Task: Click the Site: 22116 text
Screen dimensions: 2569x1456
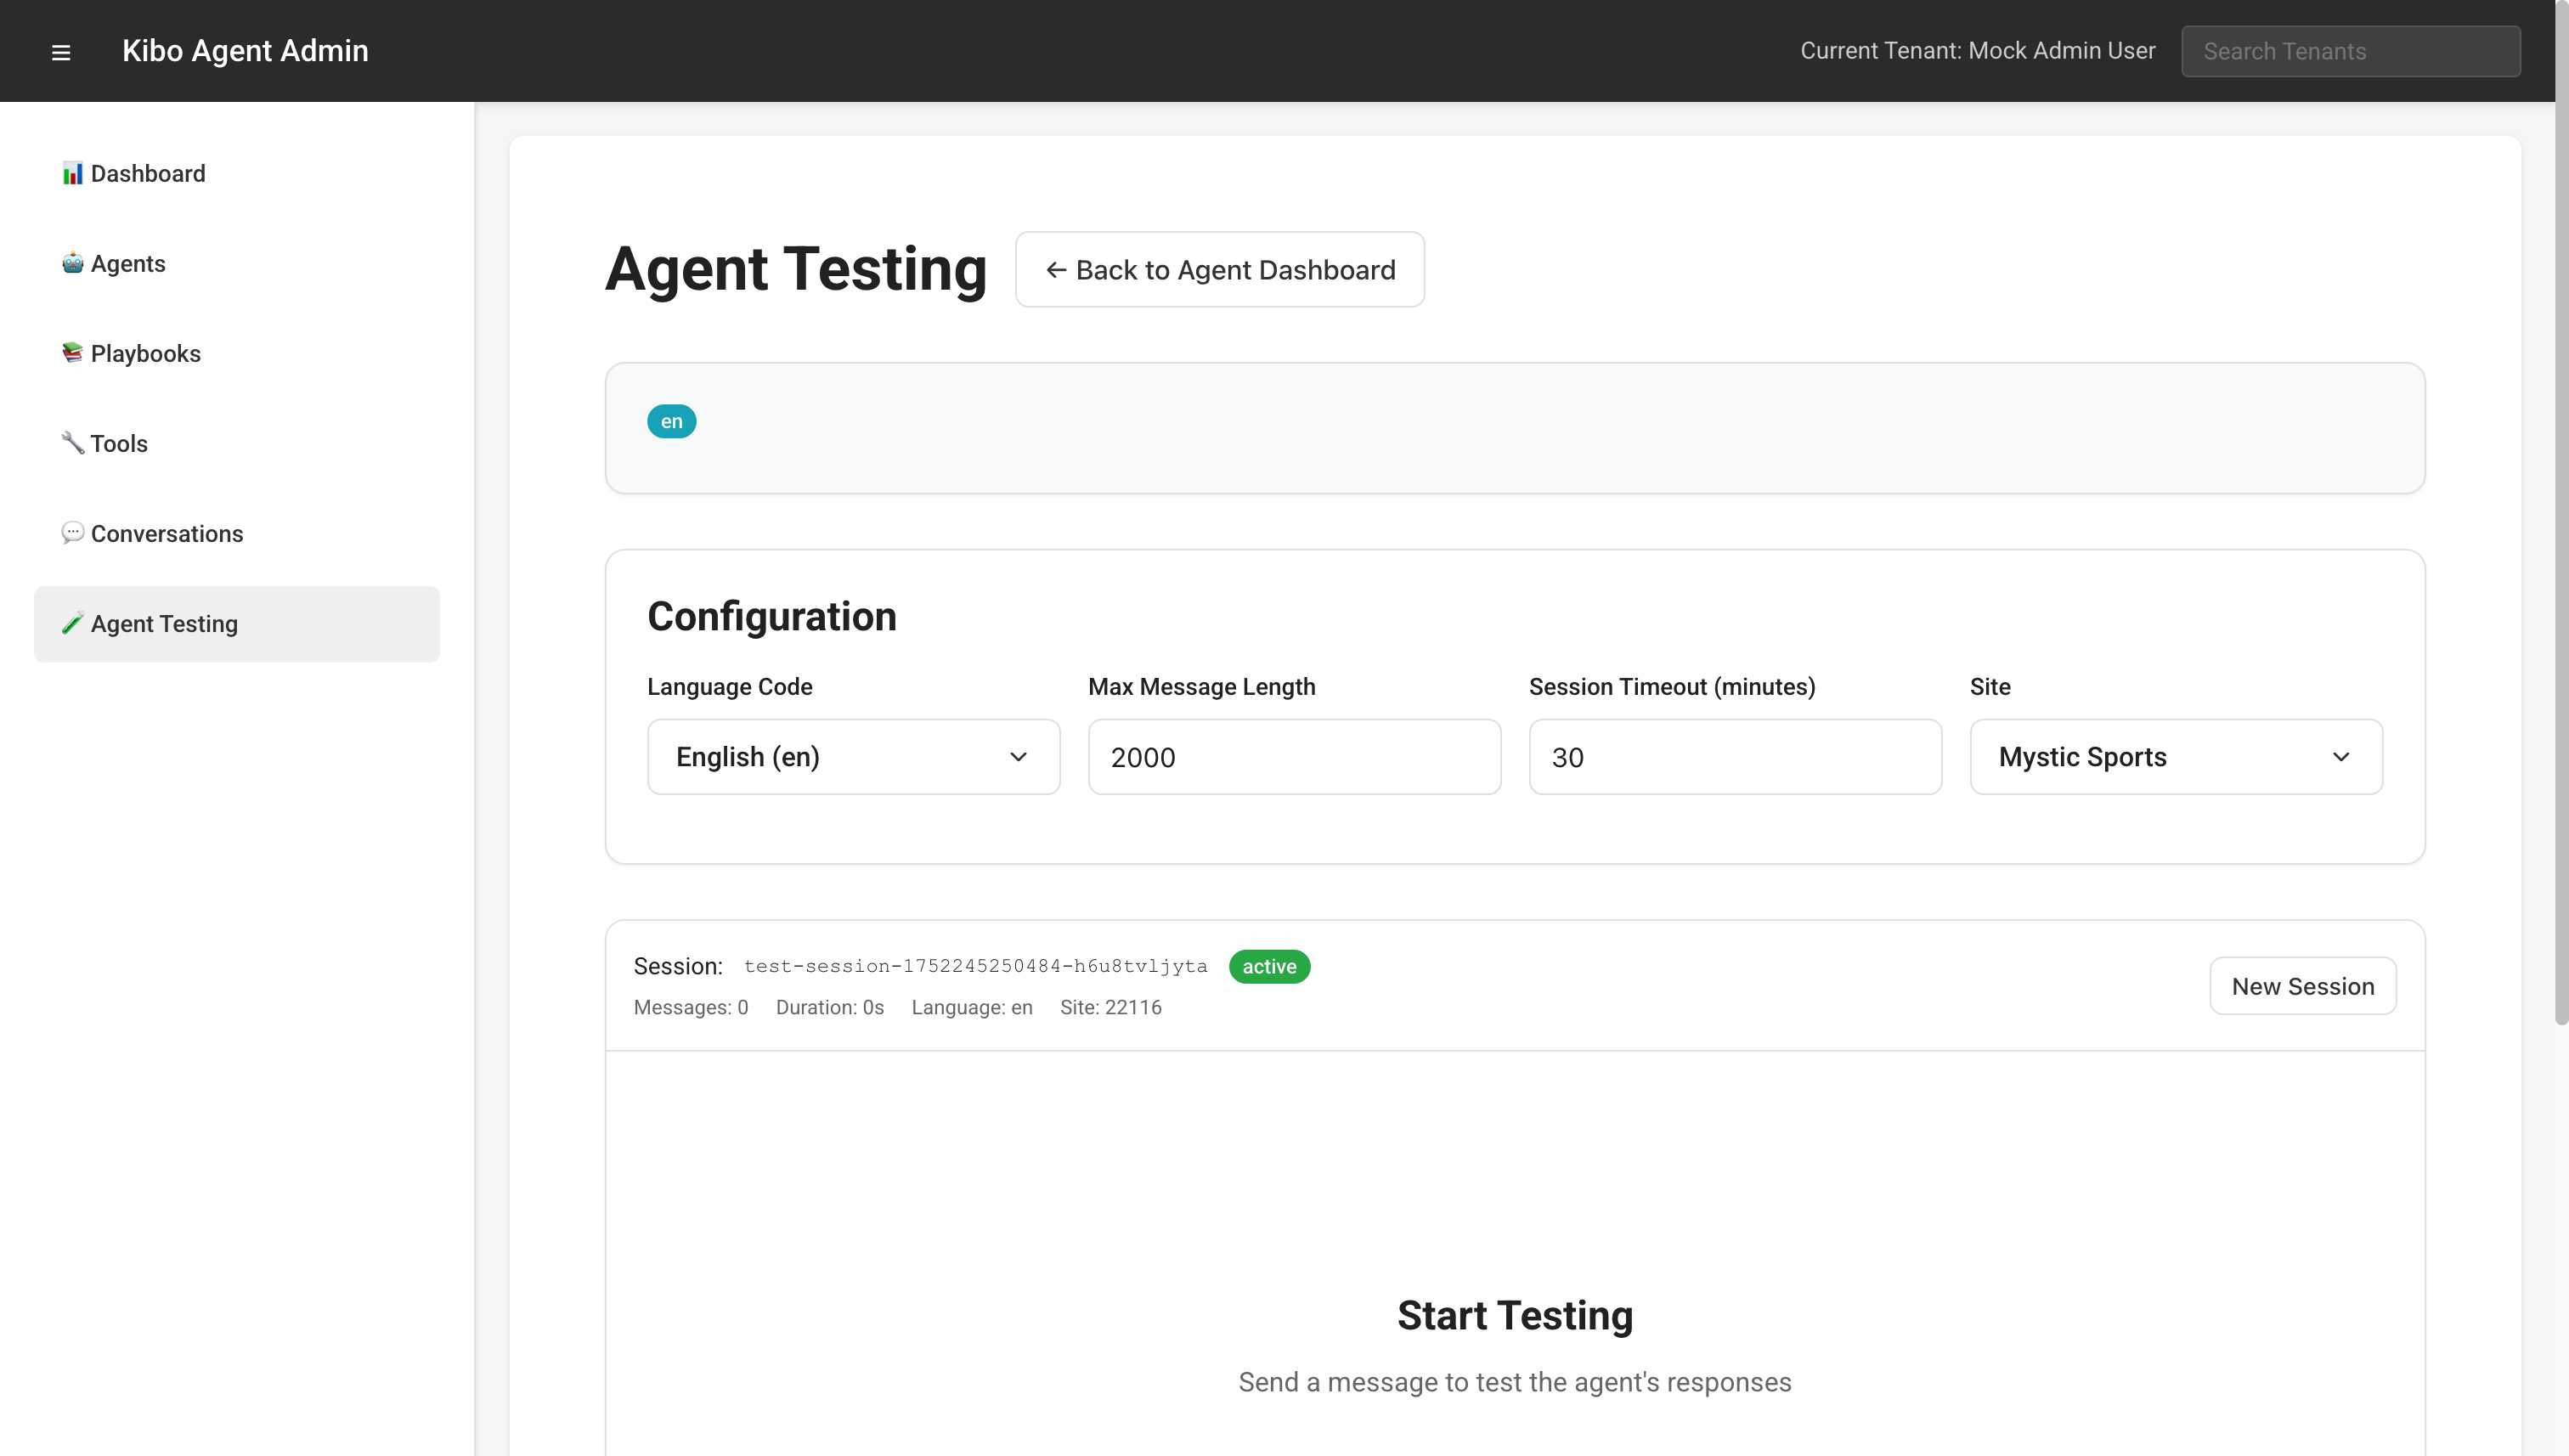Action: [x=1111, y=1007]
